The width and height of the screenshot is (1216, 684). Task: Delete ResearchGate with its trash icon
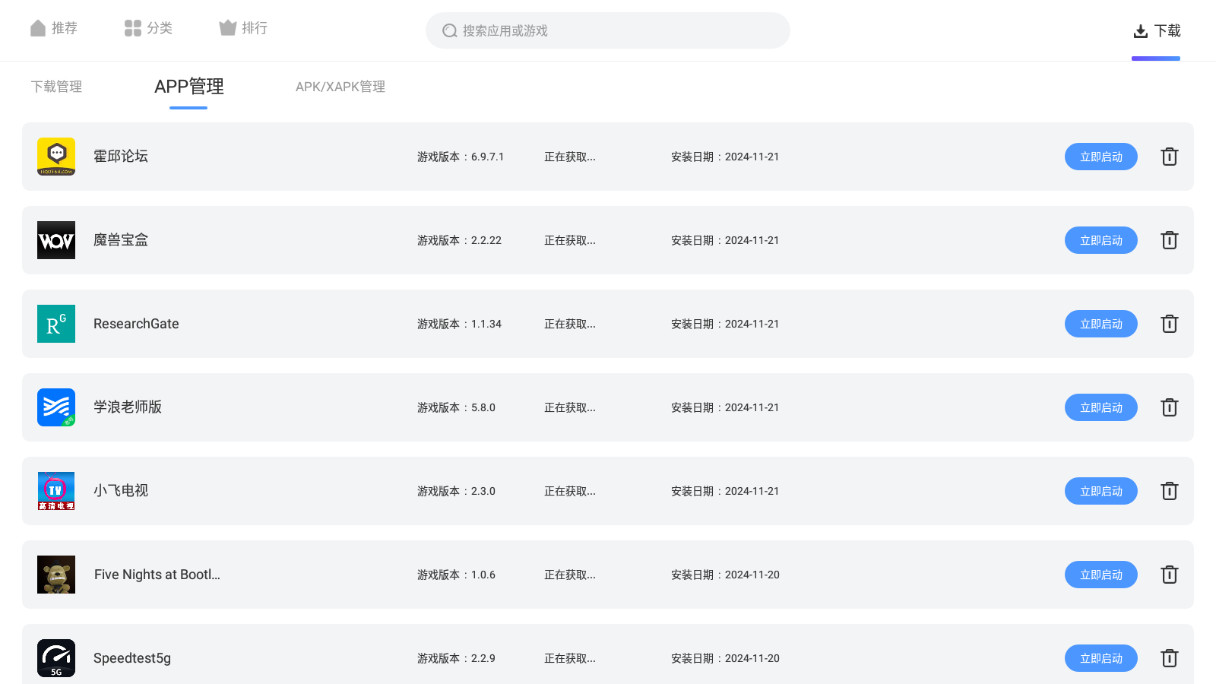1169,324
